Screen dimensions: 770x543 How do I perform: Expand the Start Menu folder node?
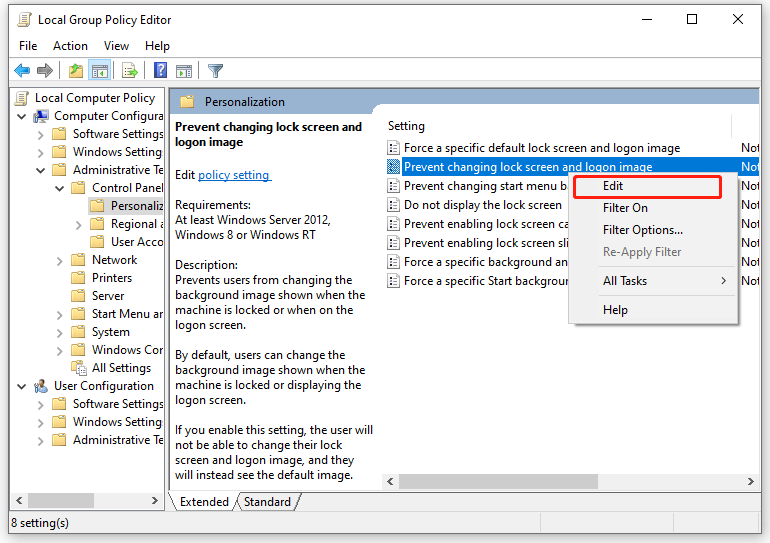[59, 315]
